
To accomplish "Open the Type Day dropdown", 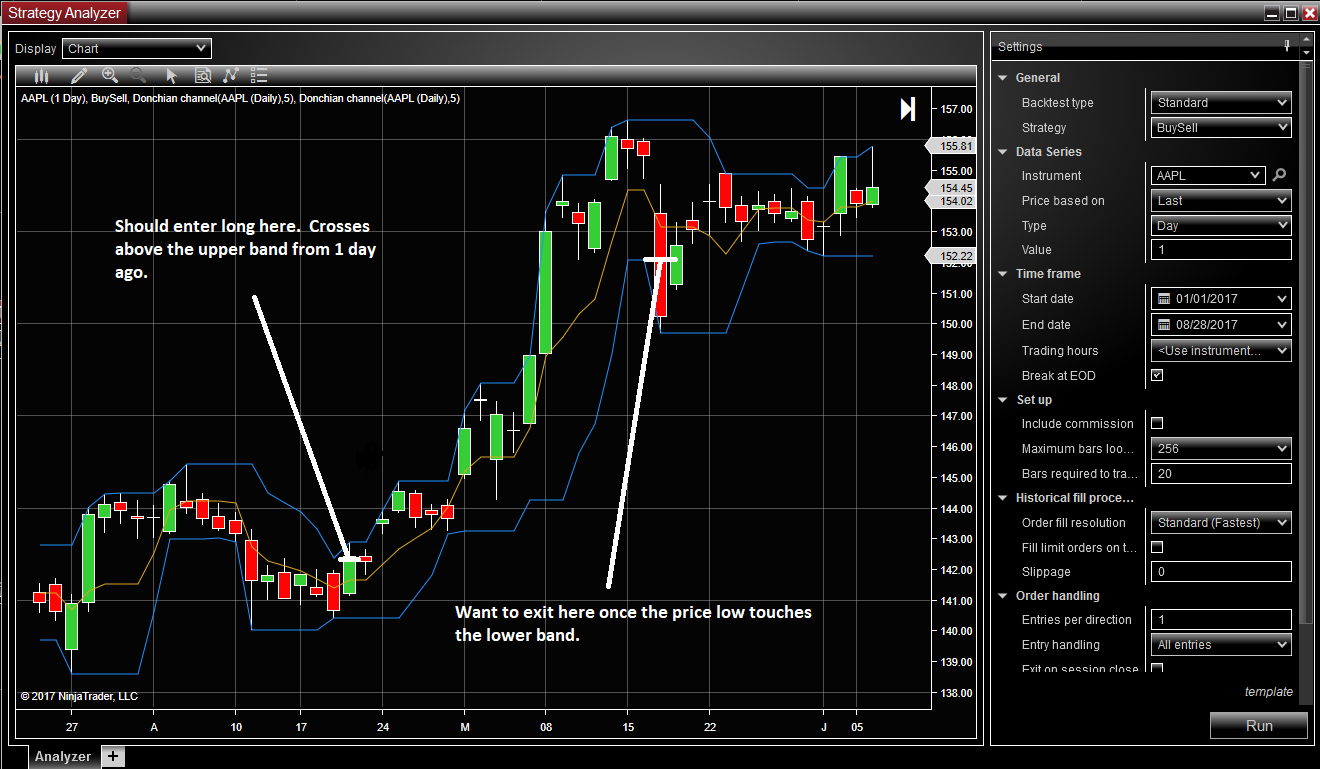I will (1221, 225).
